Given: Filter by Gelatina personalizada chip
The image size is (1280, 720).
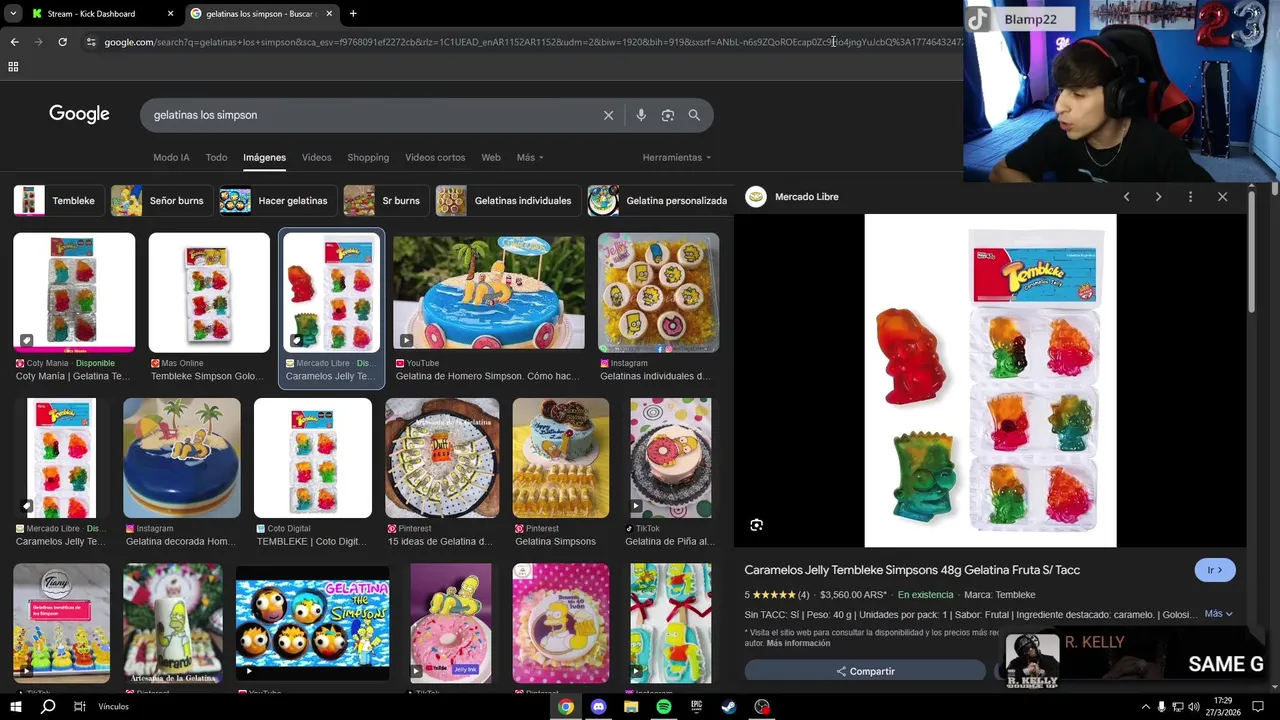Looking at the screenshot, I should point(658,200).
